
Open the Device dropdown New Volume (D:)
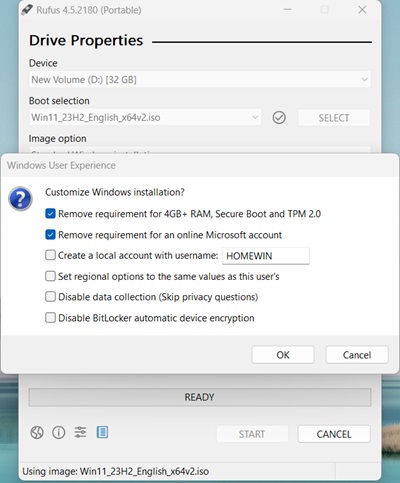[x=199, y=80]
